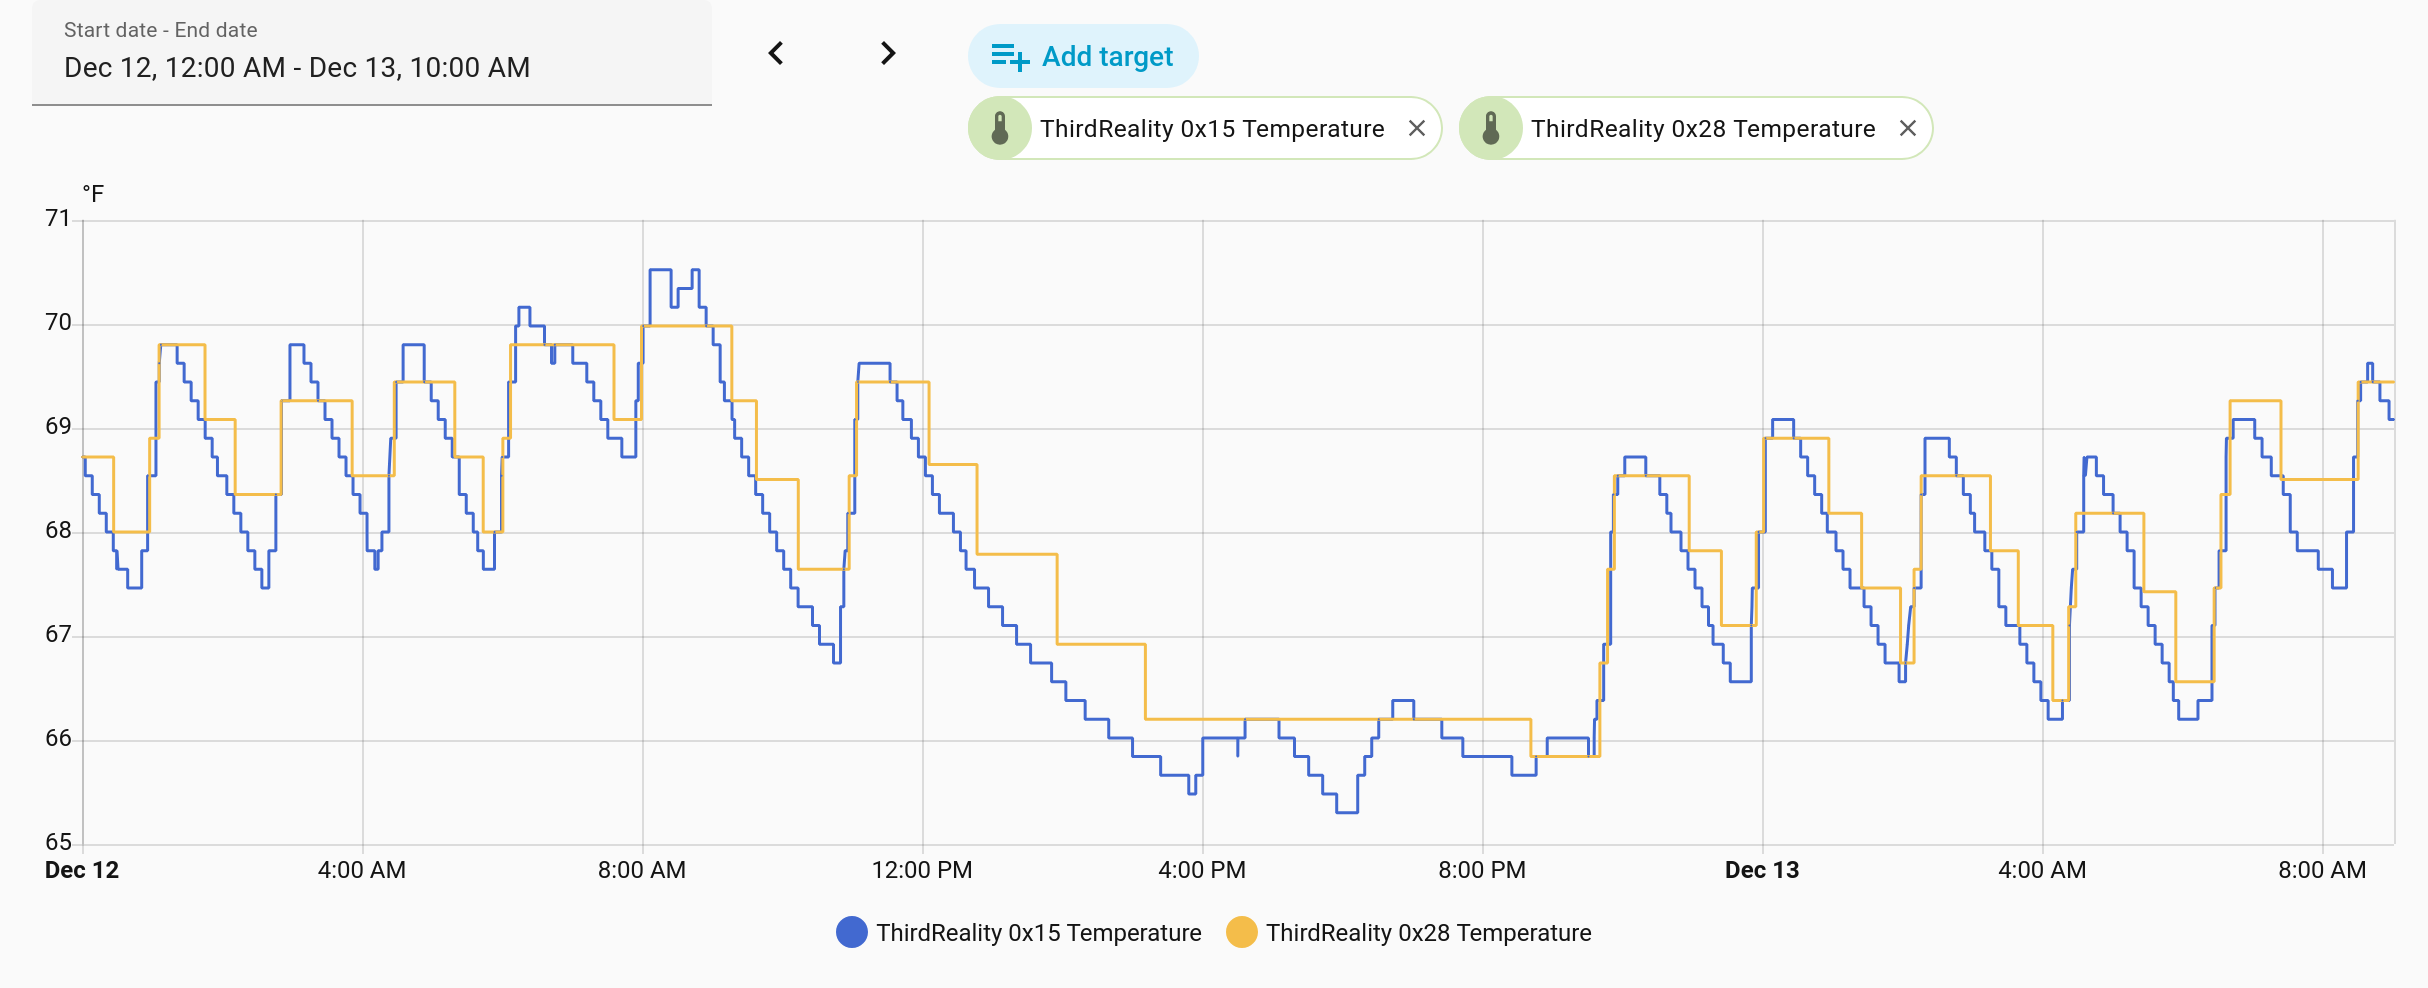Remove the ThirdReality 0x15 Temperature target
Viewport: 2428px width, 988px height.
point(1417,128)
